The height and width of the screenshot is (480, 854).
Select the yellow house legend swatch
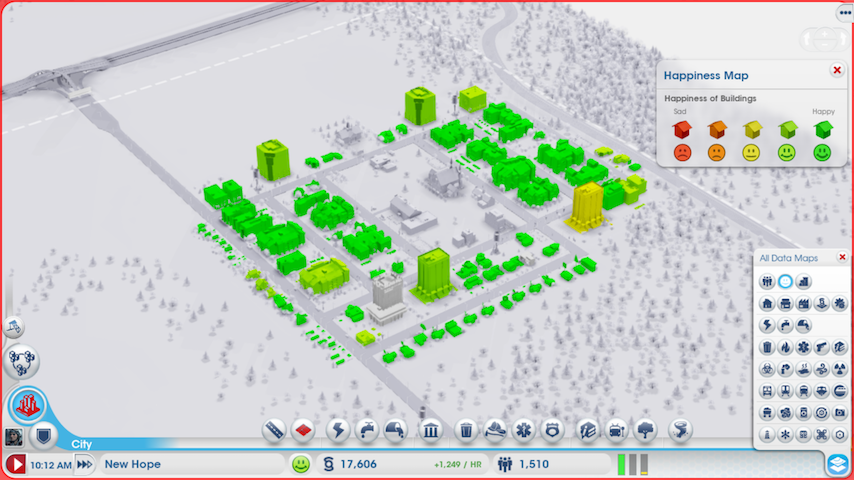752,130
